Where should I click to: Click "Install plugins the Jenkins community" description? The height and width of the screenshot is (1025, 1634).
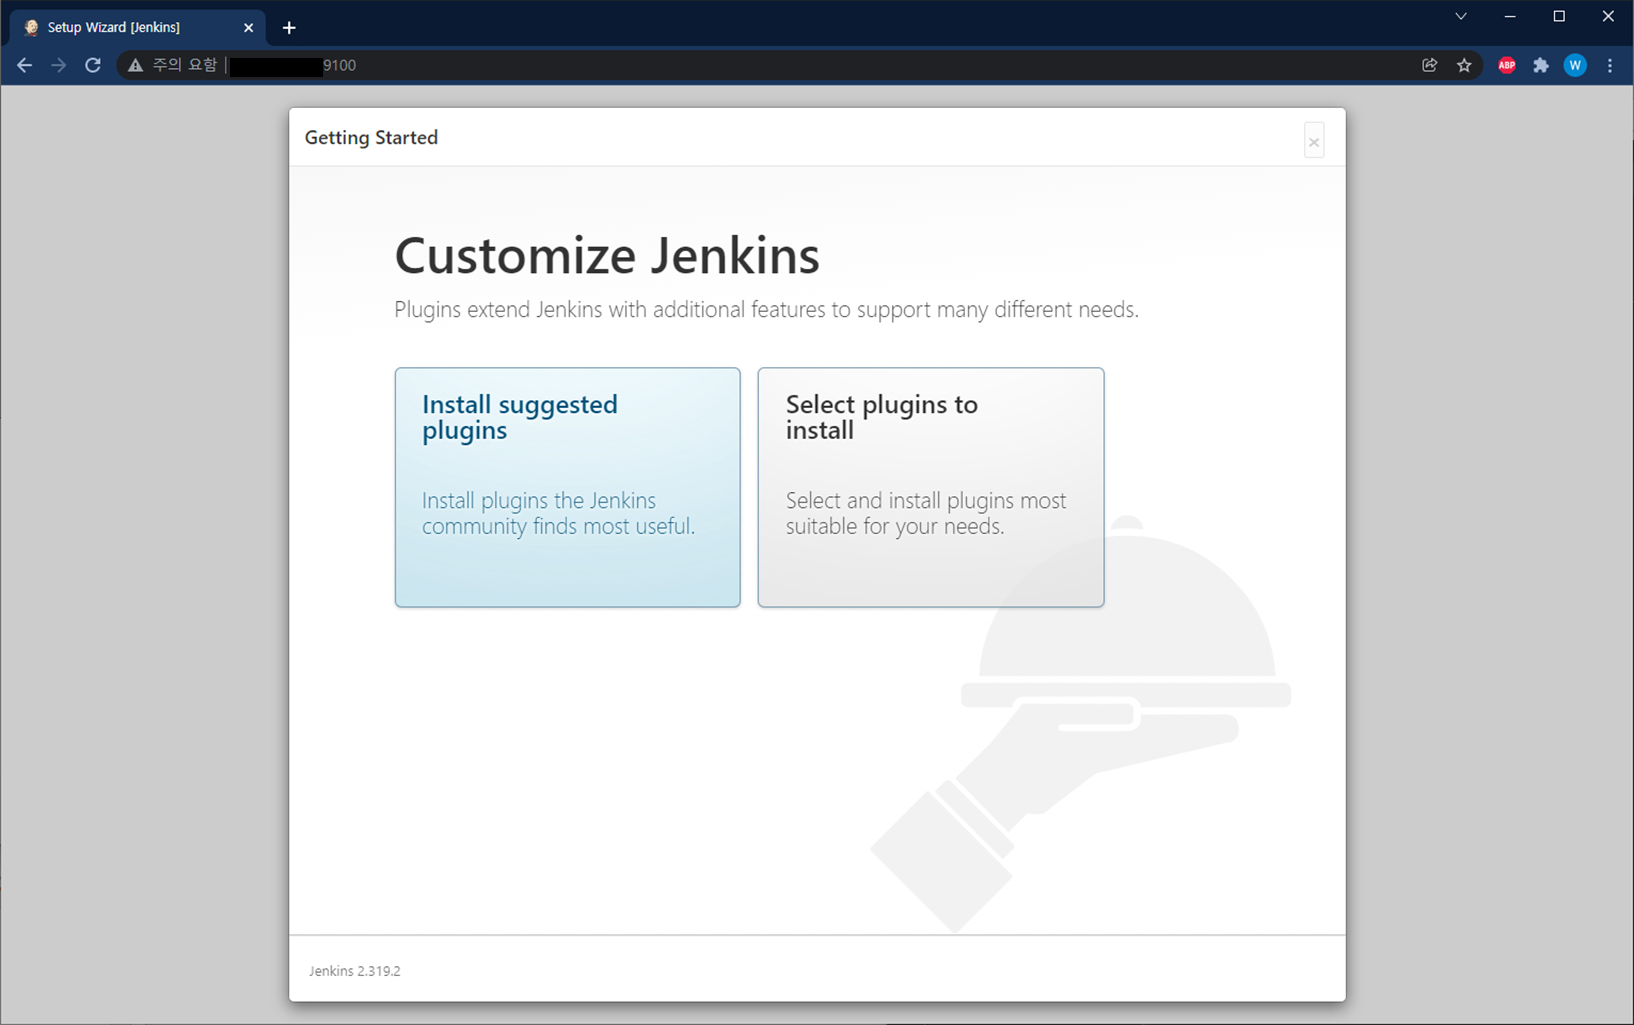[558, 513]
